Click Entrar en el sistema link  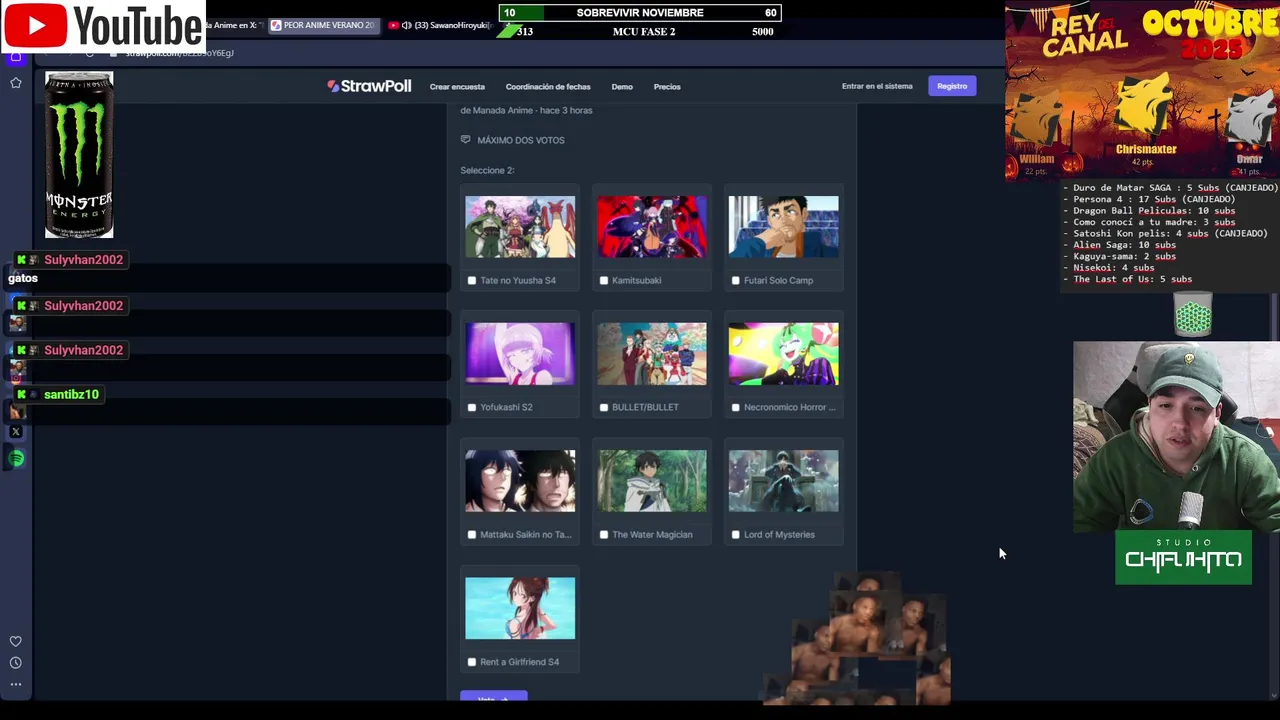877,86
